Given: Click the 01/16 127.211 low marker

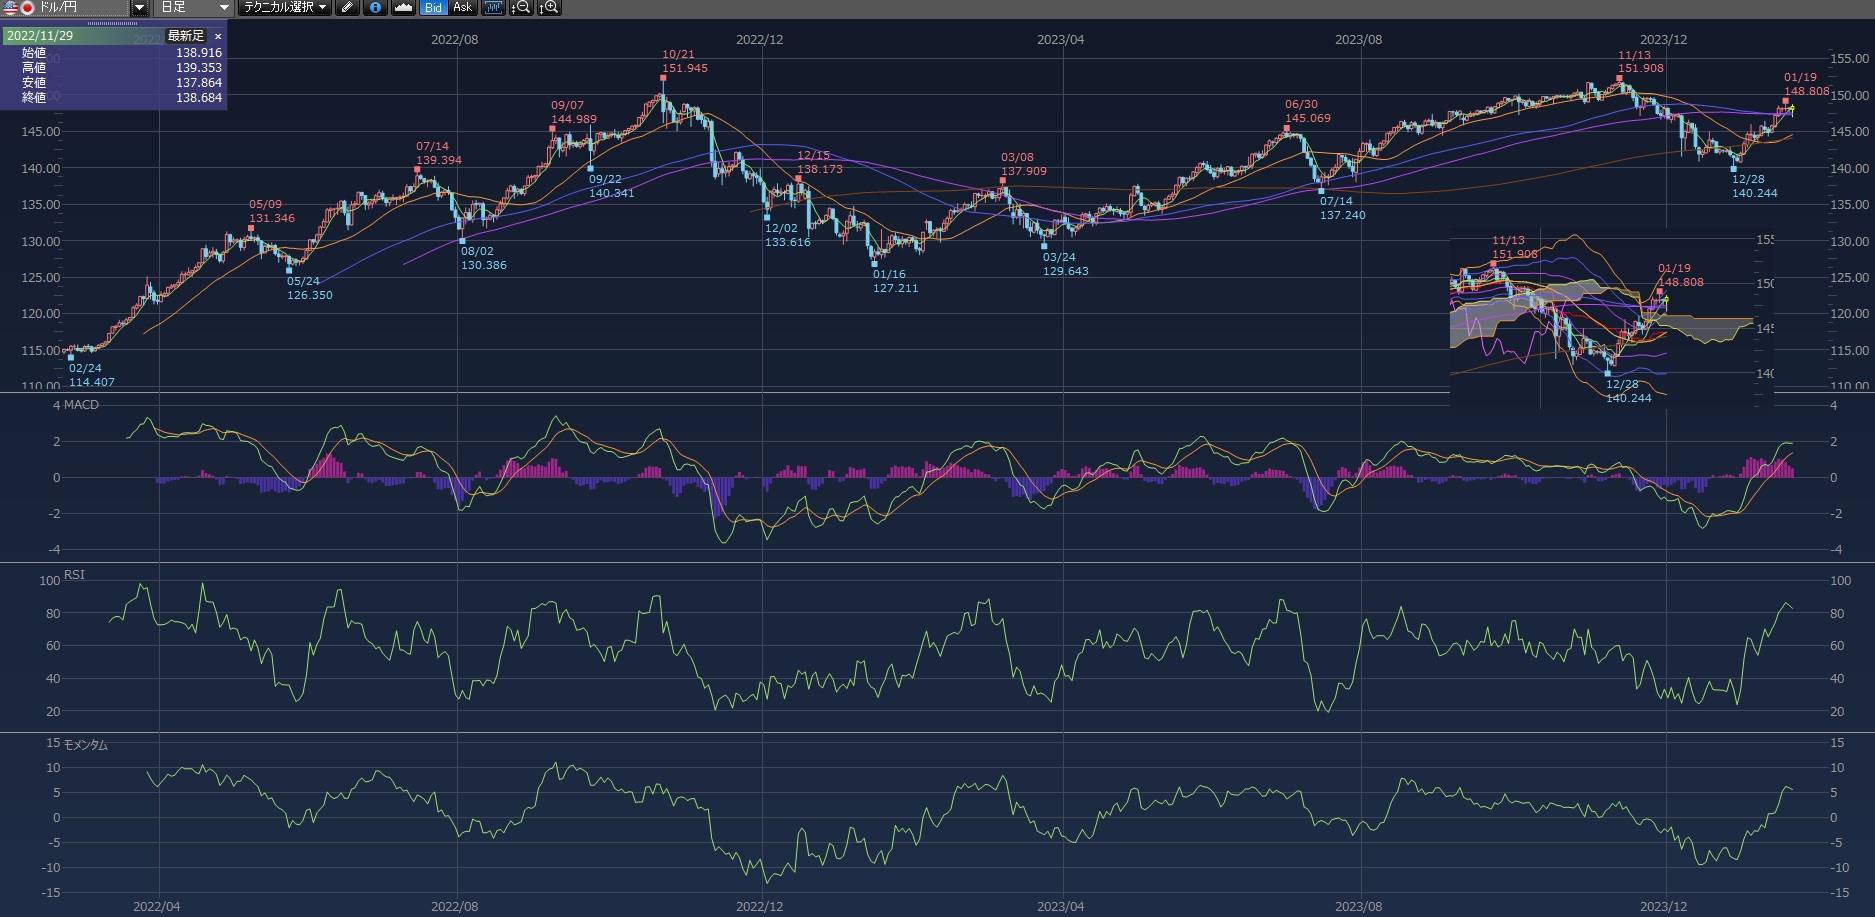Looking at the screenshot, I should (874, 264).
